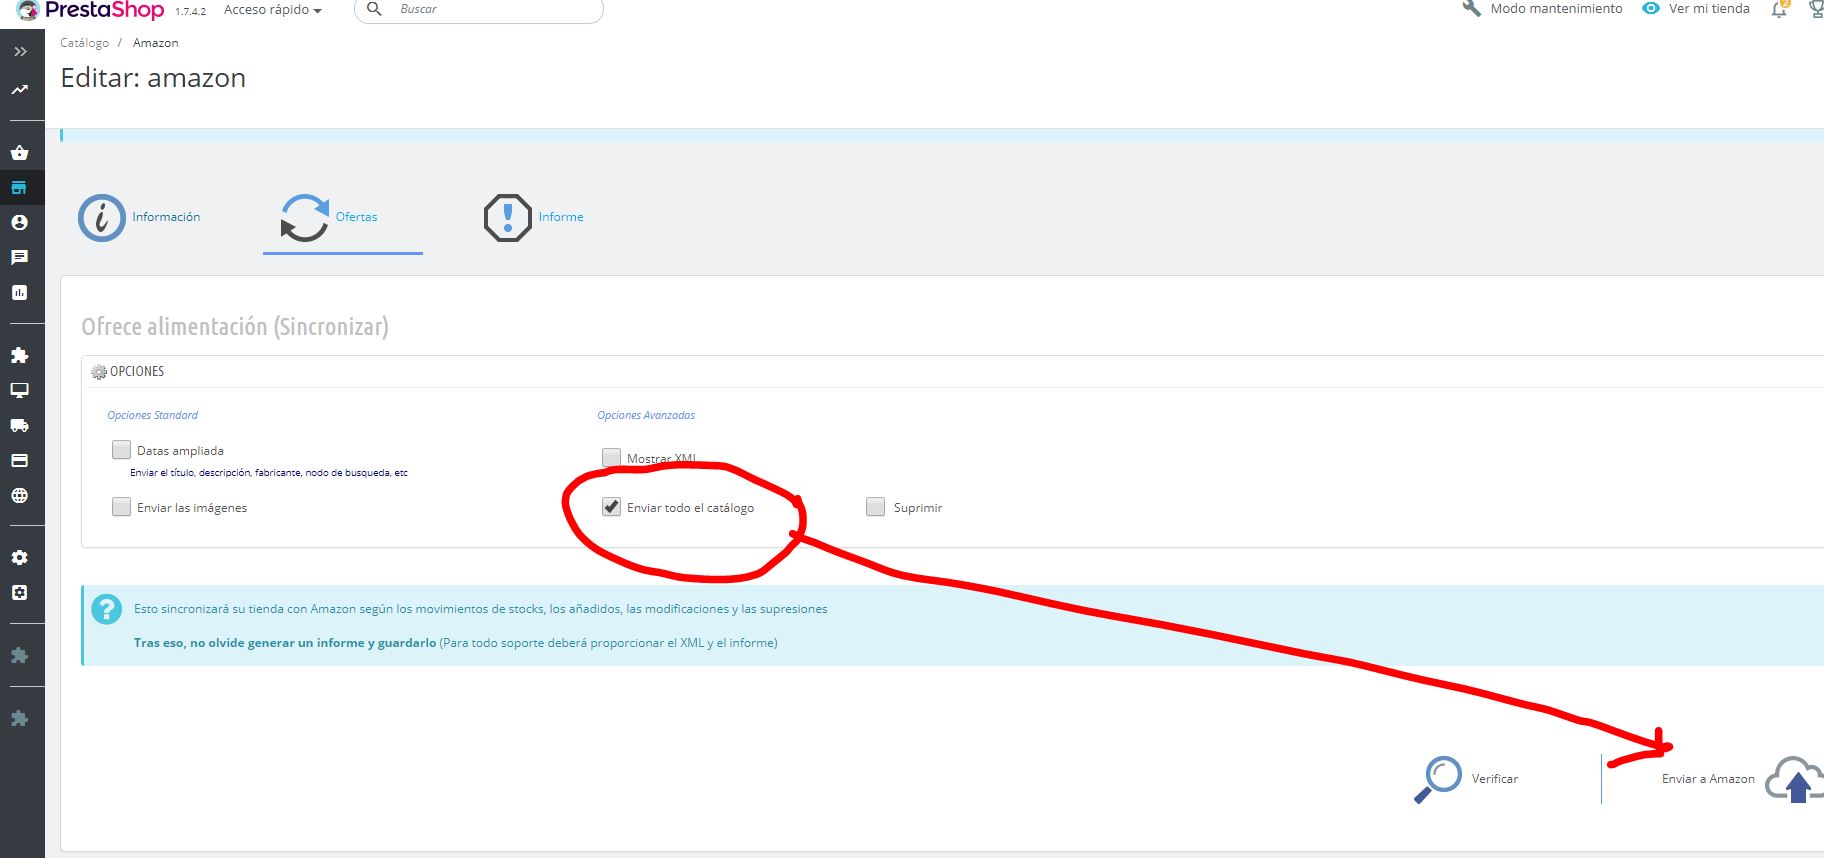Screen dimensions: 1824x858
Task: Open Payment via the credit card sidebar icon
Action: 19,460
